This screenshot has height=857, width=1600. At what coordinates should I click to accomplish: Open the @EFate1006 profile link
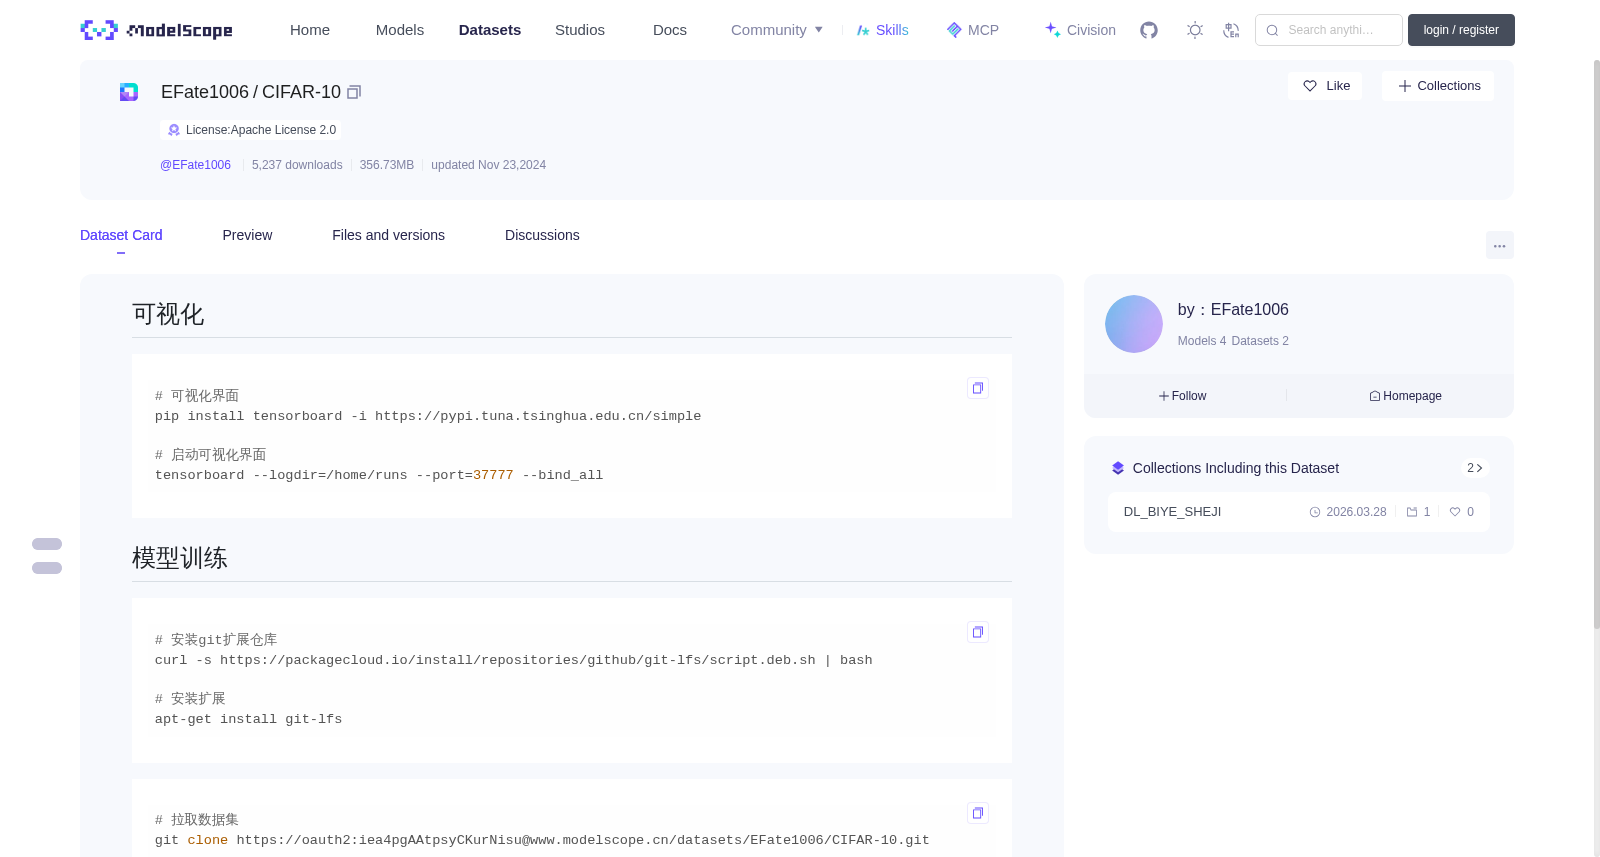pos(195,165)
